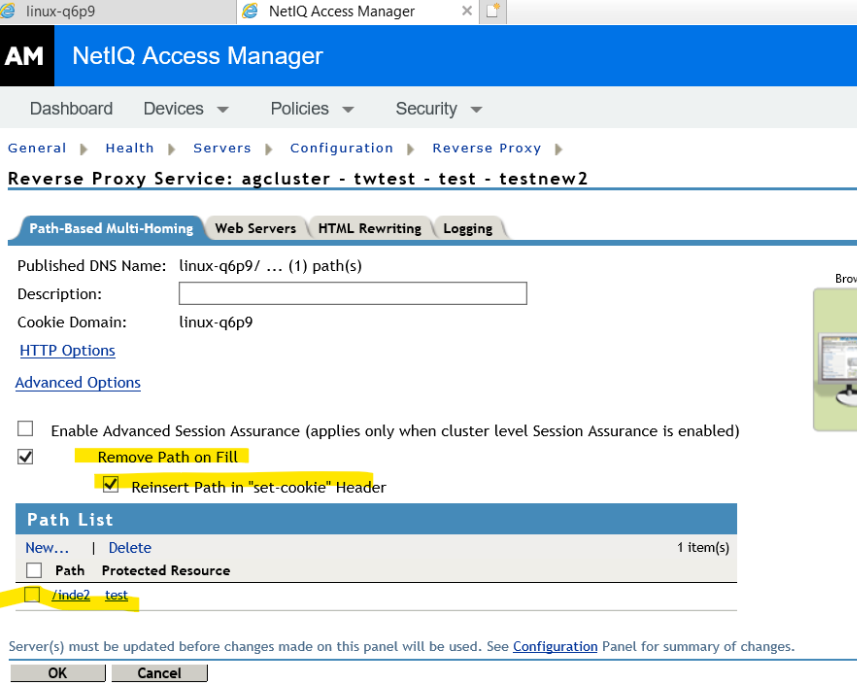Expand the Devices dropdown menu
The height and width of the screenshot is (690, 857).
point(185,108)
